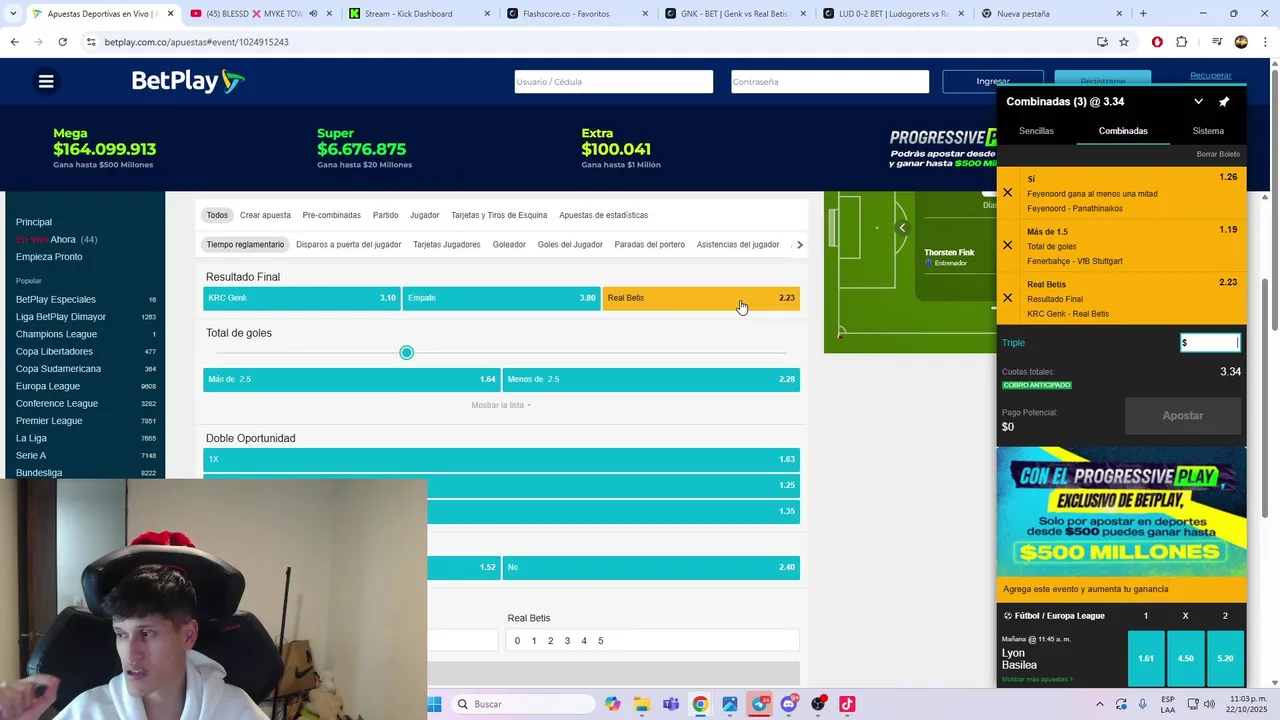Open Mostrar más apuestas for Lyon-Basilea

(x=1037, y=680)
